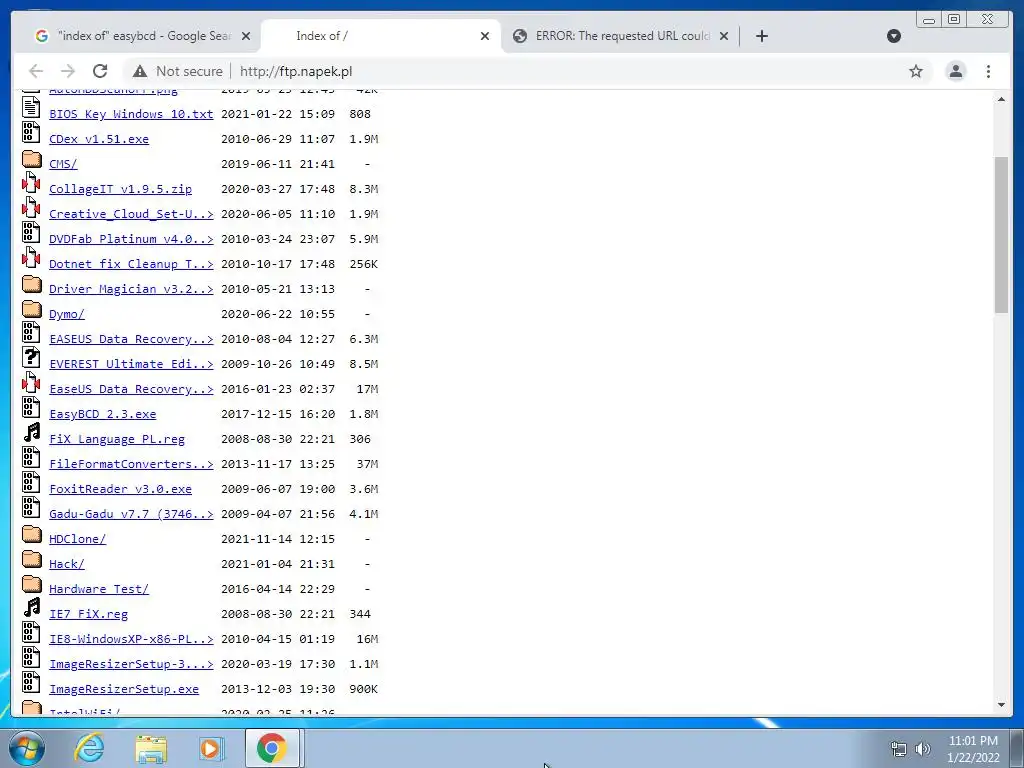This screenshot has width=1024, height=768.
Task: Switch to the ERROR requested URL tab
Action: 620,36
